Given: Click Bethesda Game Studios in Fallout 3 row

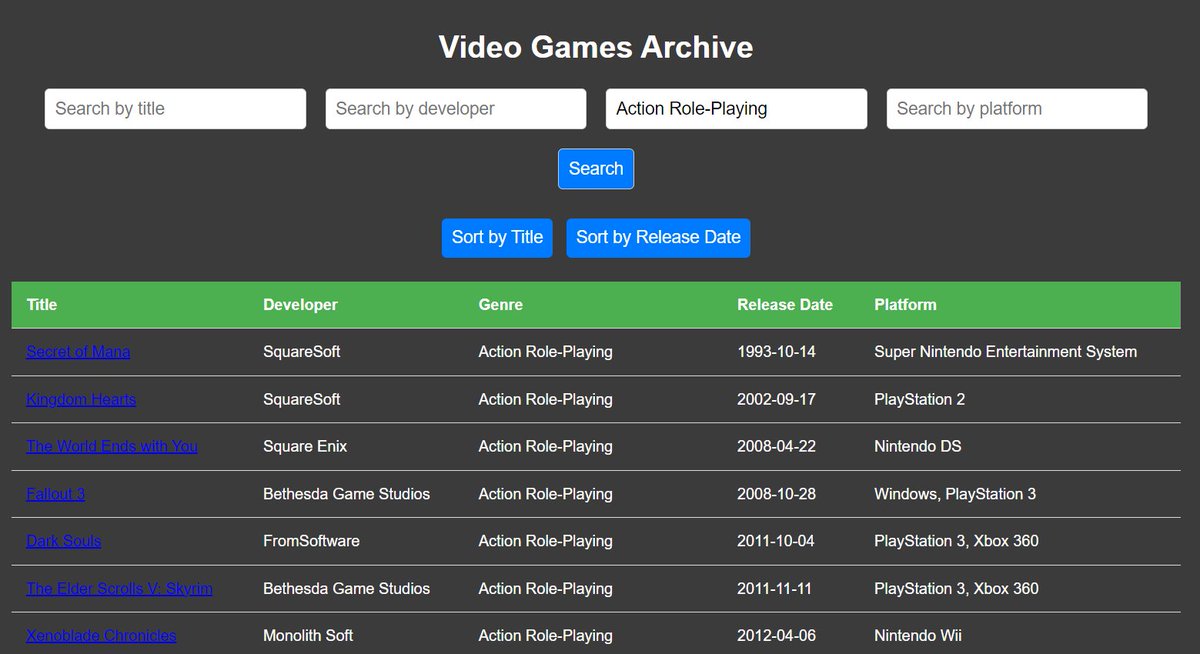Looking at the screenshot, I should (x=347, y=494).
